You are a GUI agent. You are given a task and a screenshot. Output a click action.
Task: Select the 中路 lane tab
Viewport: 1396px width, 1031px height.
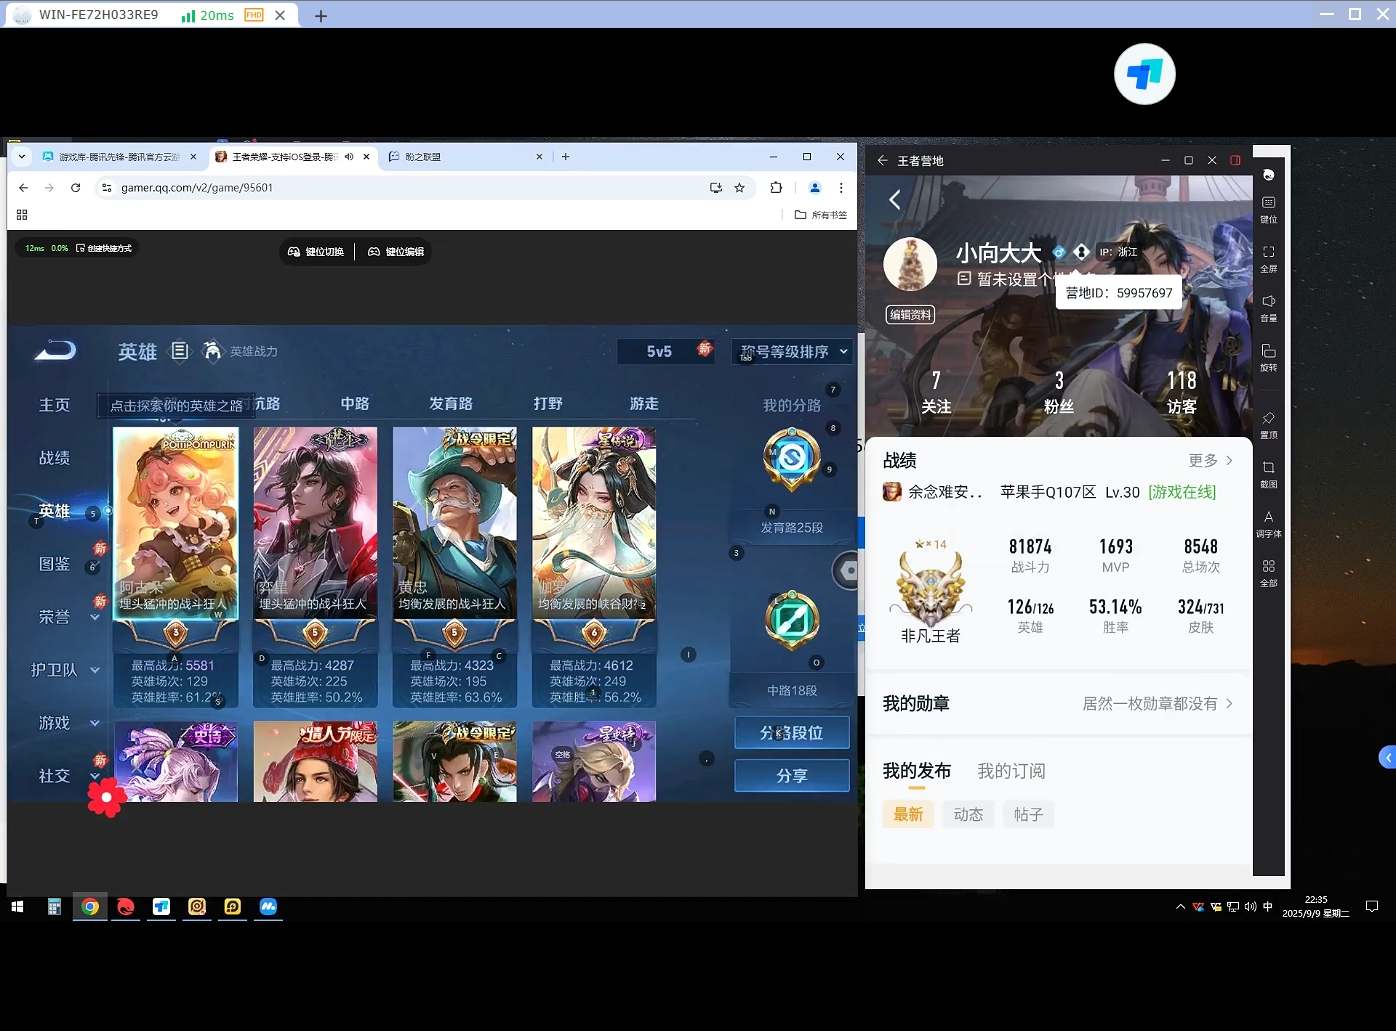(x=355, y=403)
